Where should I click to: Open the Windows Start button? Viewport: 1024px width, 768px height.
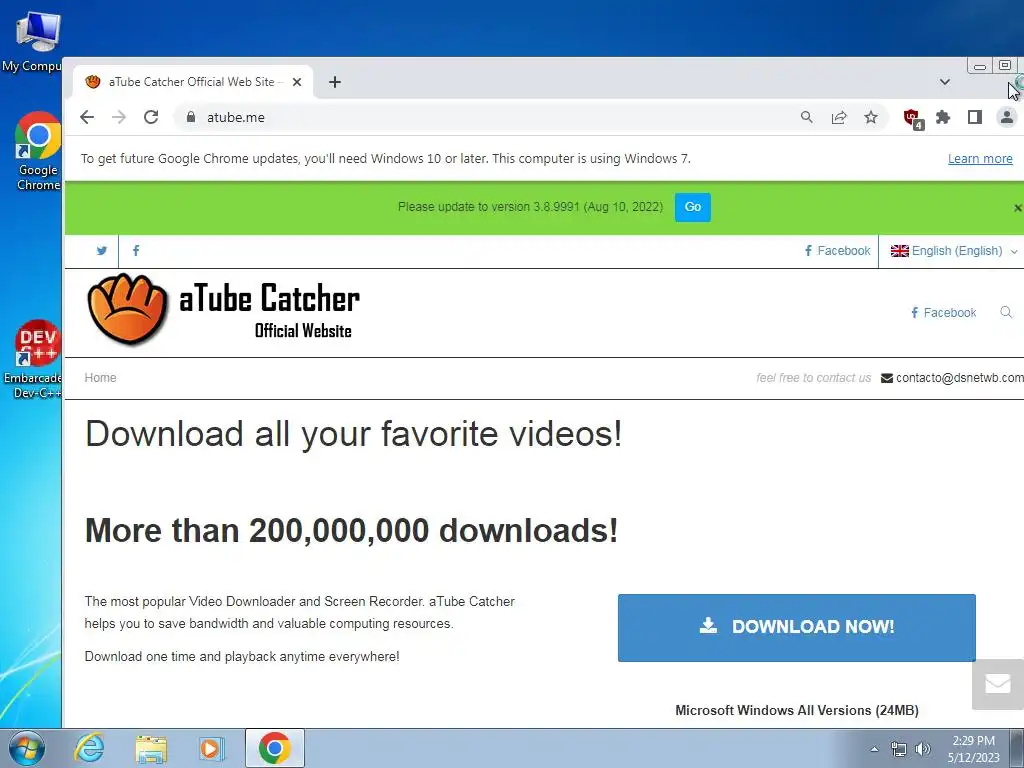[x=27, y=748]
